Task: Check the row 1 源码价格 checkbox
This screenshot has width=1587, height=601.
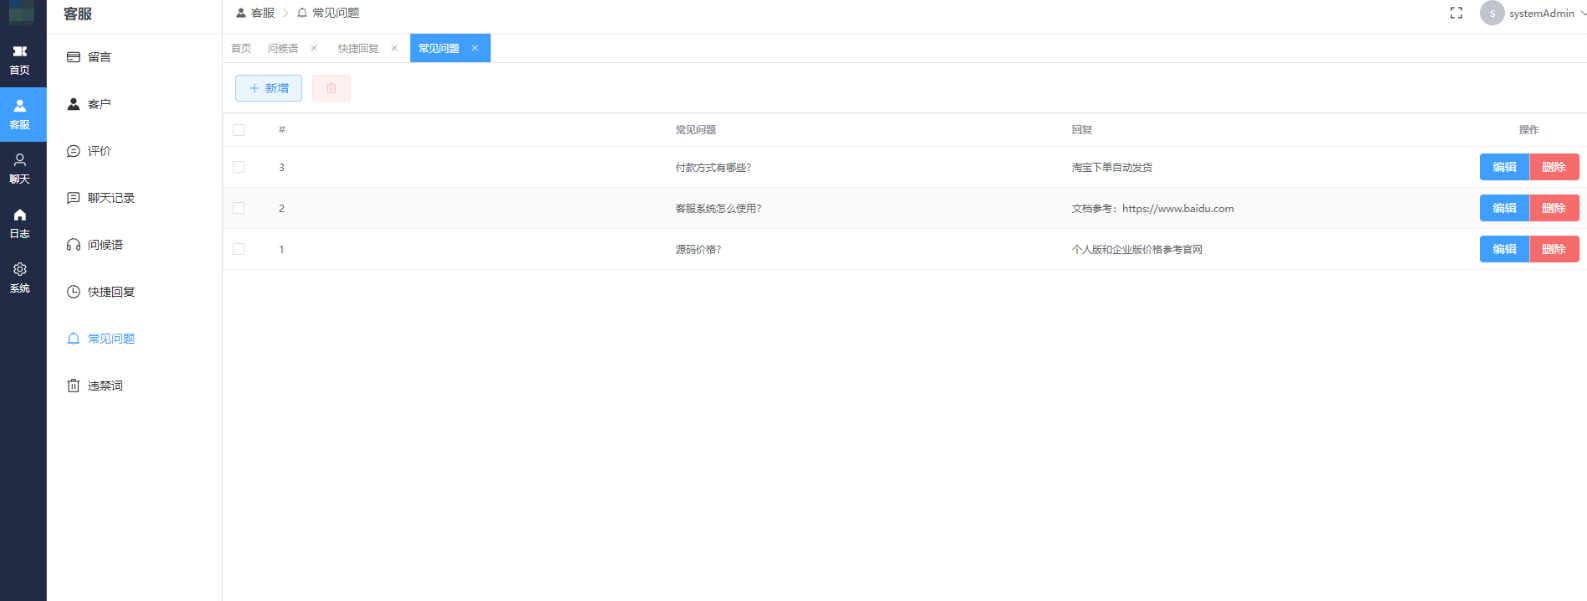Action: pyautogui.click(x=238, y=249)
